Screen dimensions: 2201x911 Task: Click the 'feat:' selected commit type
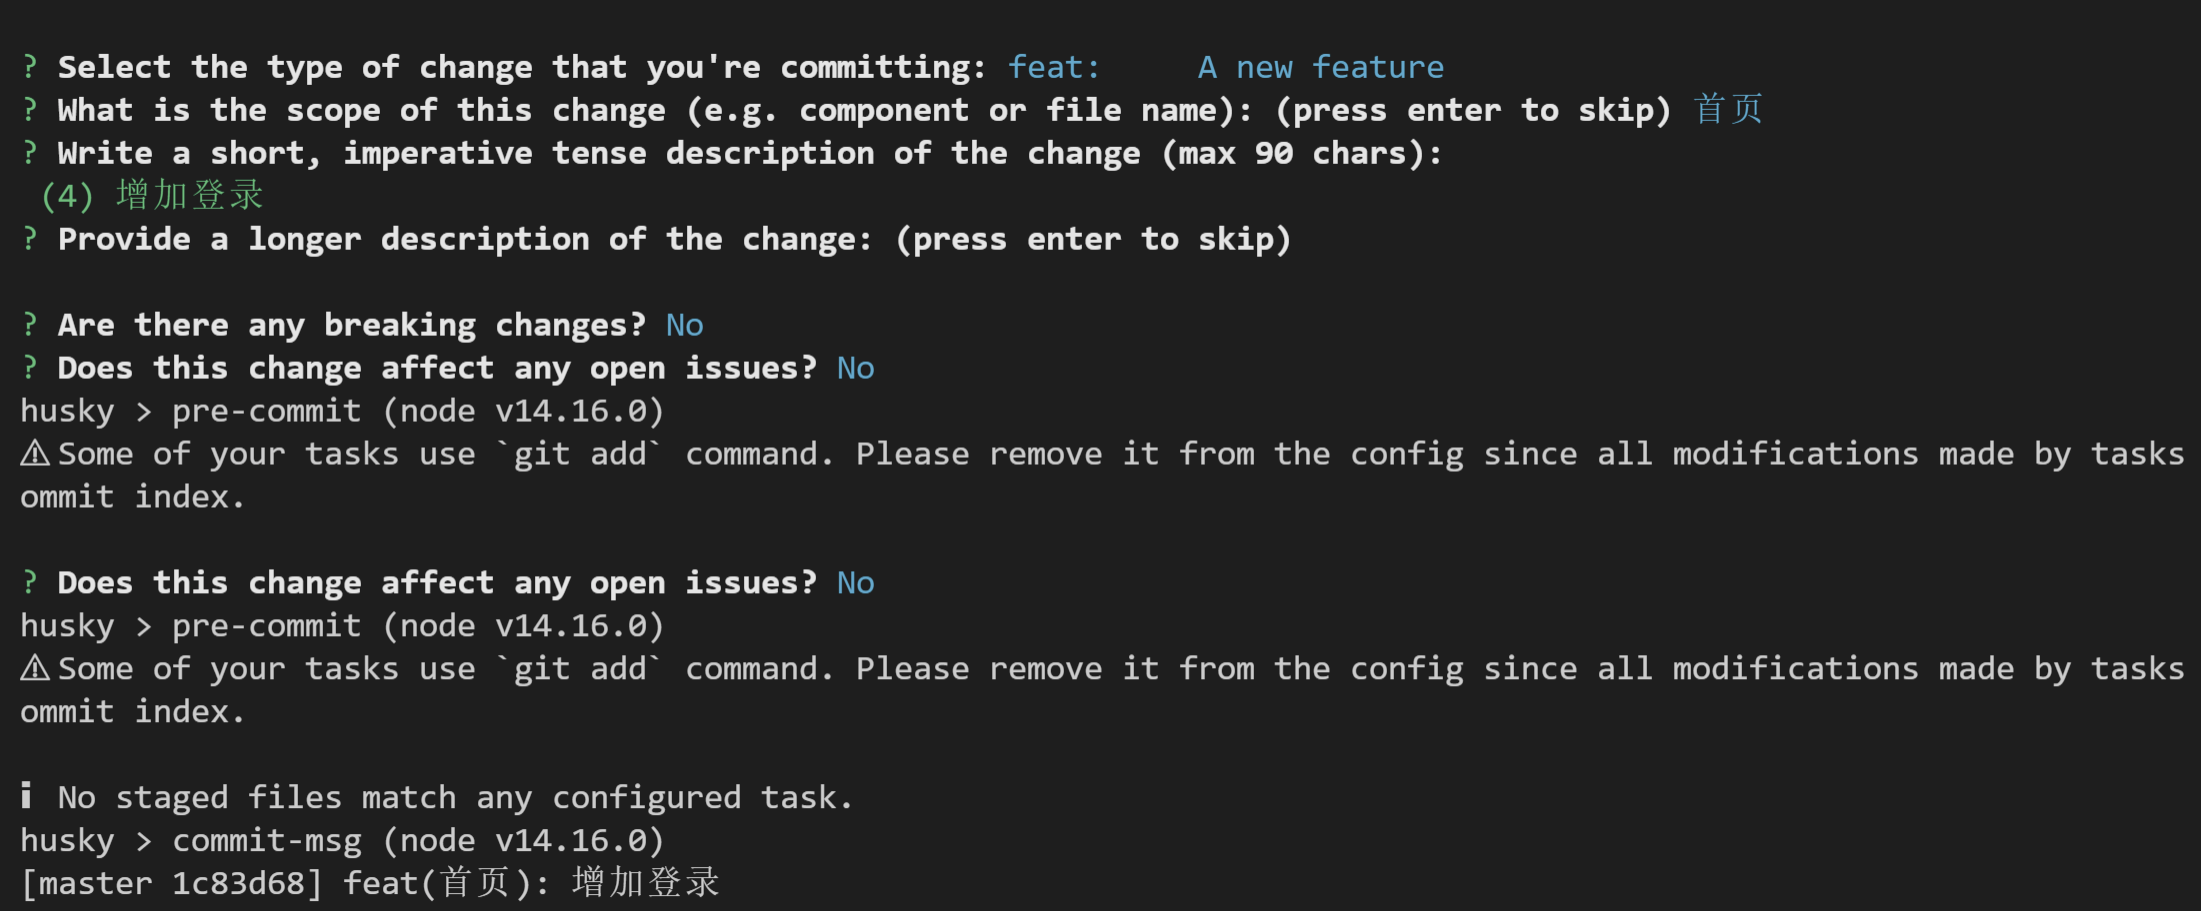tap(1054, 67)
